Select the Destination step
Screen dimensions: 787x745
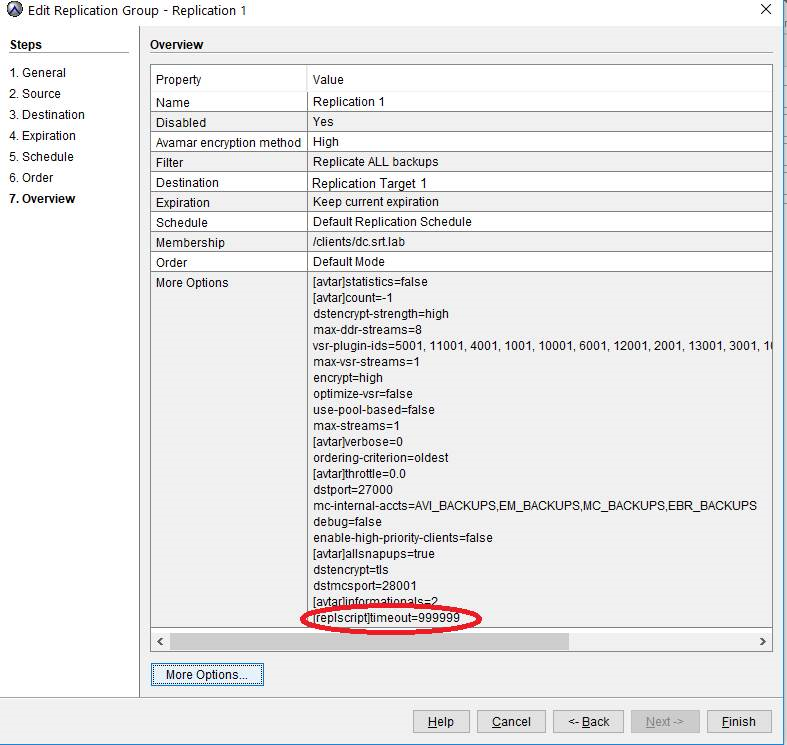click(47, 115)
